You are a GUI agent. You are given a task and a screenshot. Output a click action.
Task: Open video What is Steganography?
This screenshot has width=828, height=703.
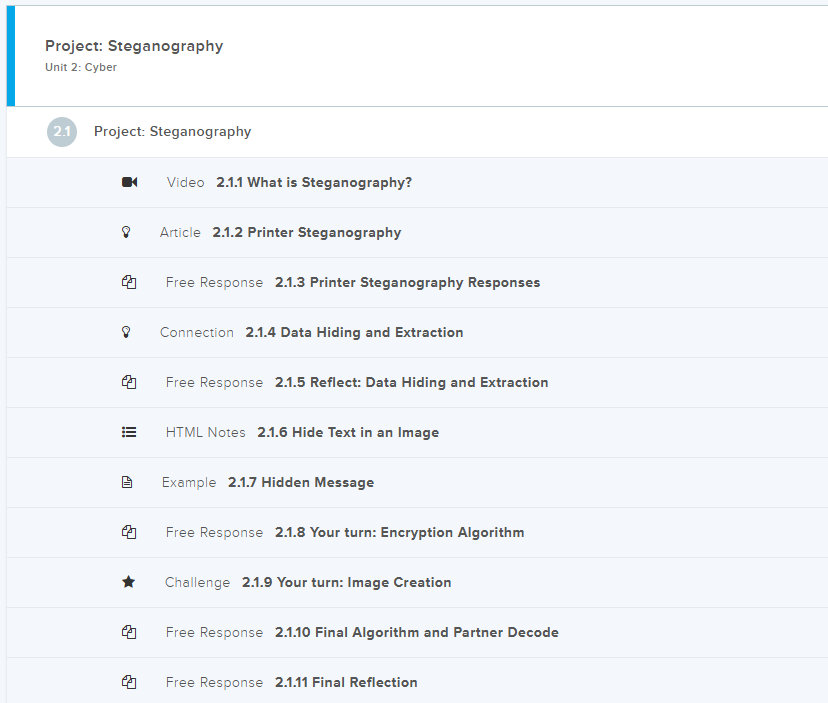[314, 183]
